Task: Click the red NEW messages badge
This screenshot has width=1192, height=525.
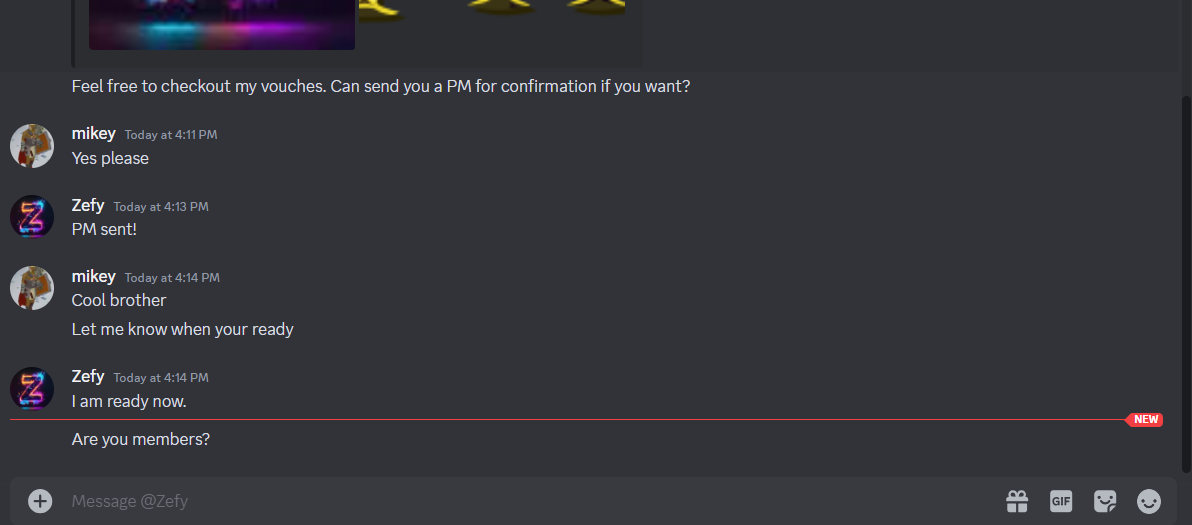Action: coord(1145,419)
